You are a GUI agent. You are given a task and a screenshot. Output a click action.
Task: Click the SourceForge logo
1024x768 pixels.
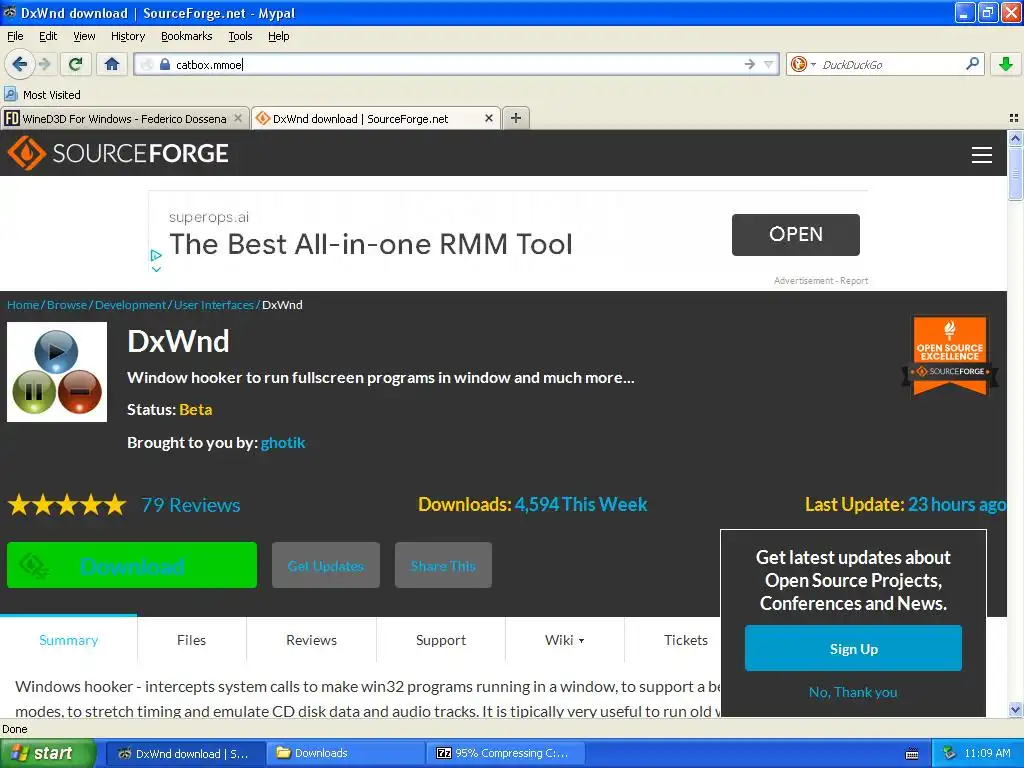pyautogui.click(x=118, y=153)
